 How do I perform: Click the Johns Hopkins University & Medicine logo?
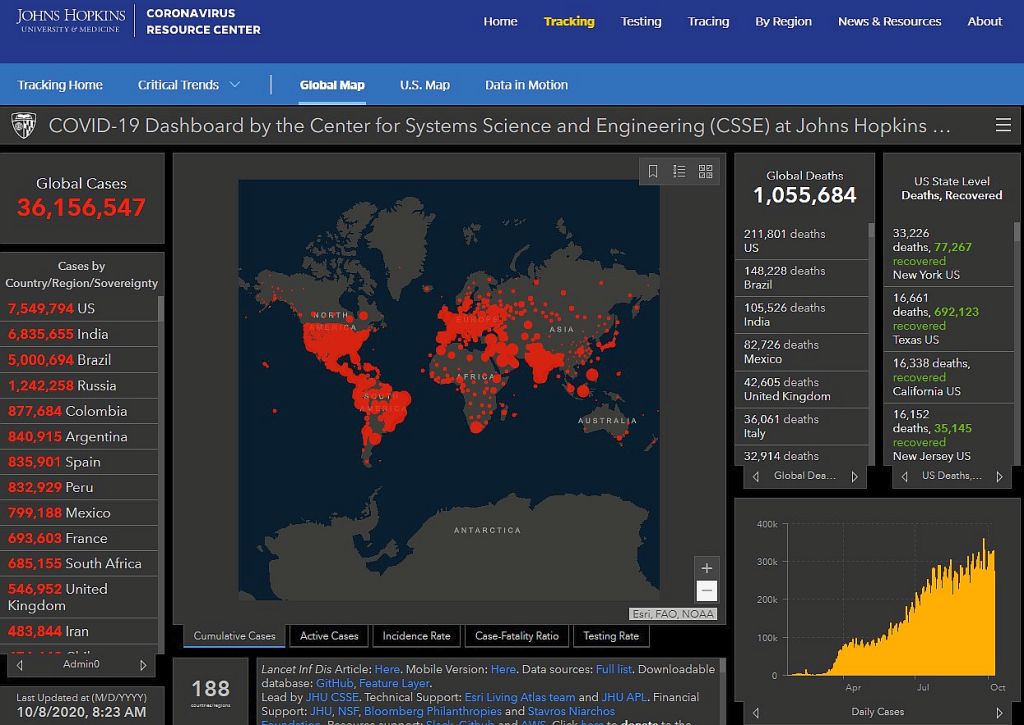[71, 20]
